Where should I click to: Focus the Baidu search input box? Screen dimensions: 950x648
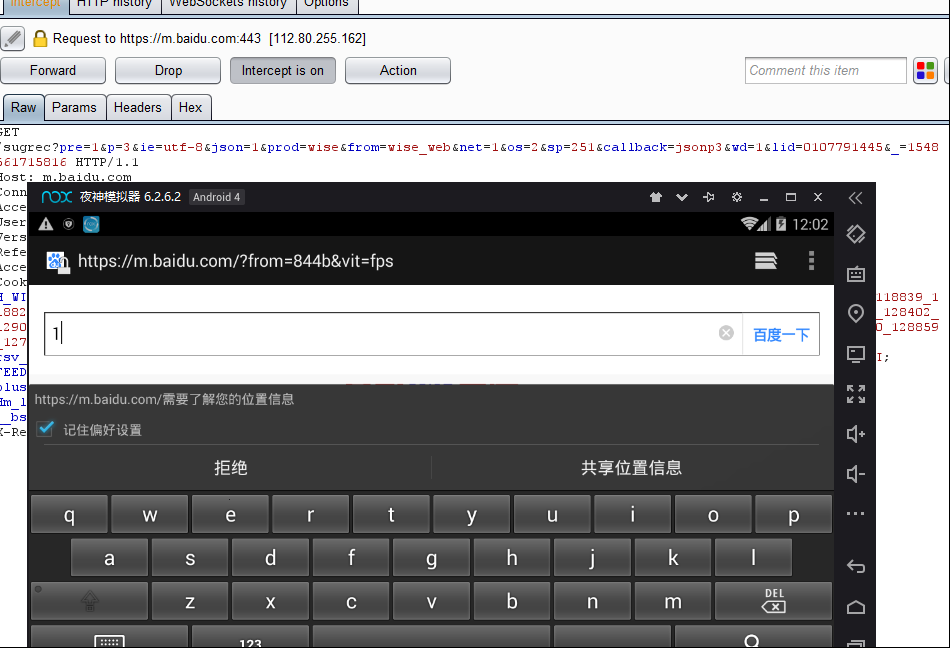[x=393, y=334]
